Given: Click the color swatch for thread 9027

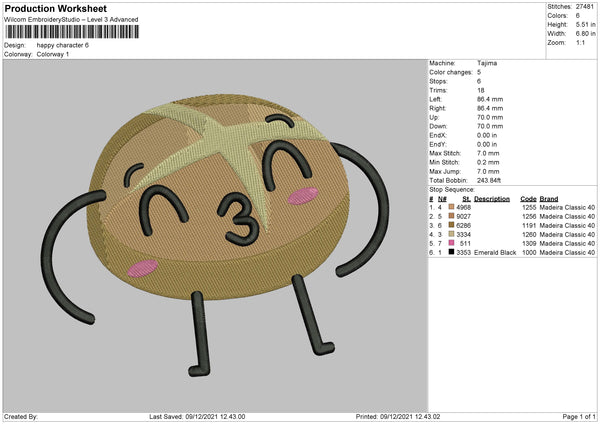Looking at the screenshot, I should tap(451, 216).
